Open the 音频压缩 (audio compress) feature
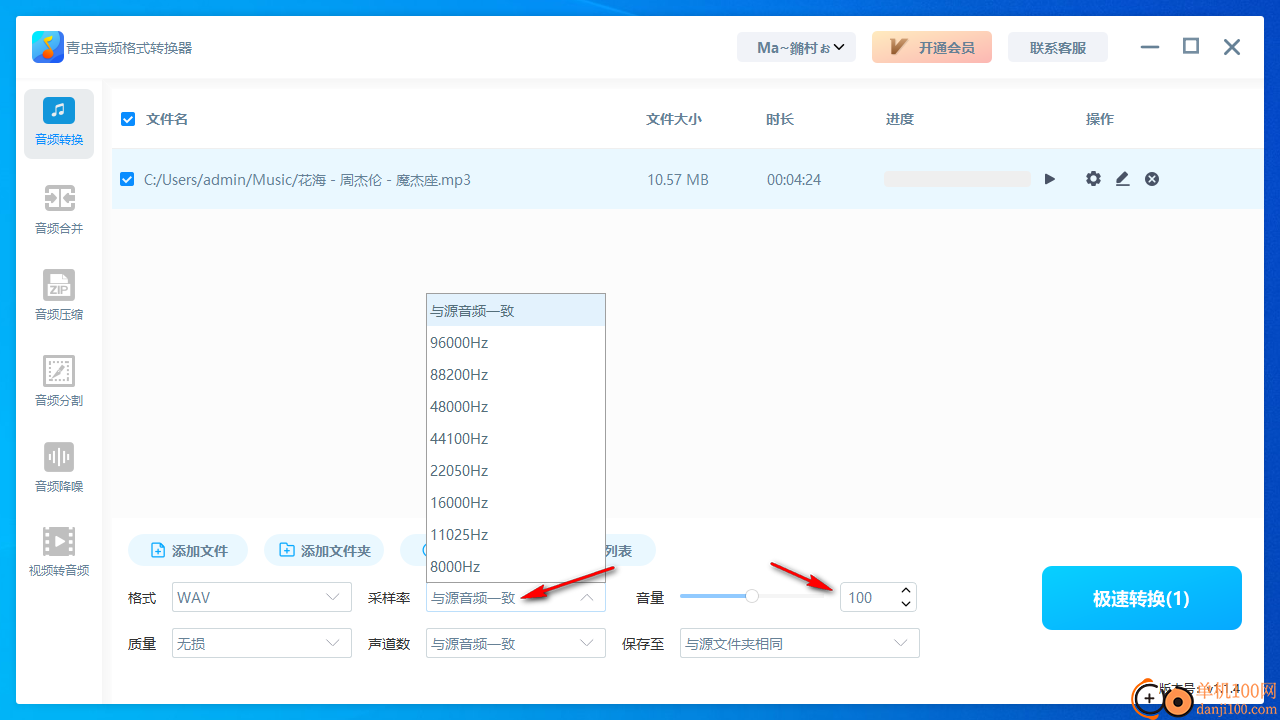Screen dimensions: 1280x720 [58, 295]
